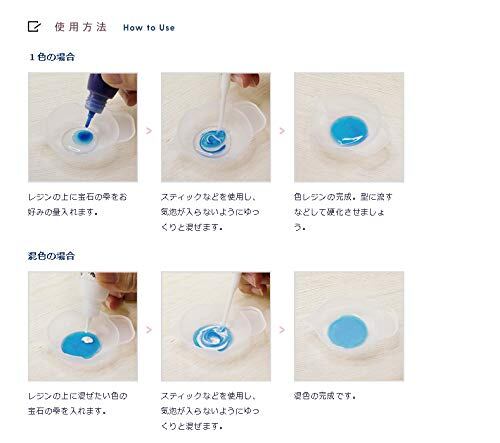This screenshot has width=500, height=443.
Task: Click the caption 混色の完成です。
Action: tap(325, 396)
